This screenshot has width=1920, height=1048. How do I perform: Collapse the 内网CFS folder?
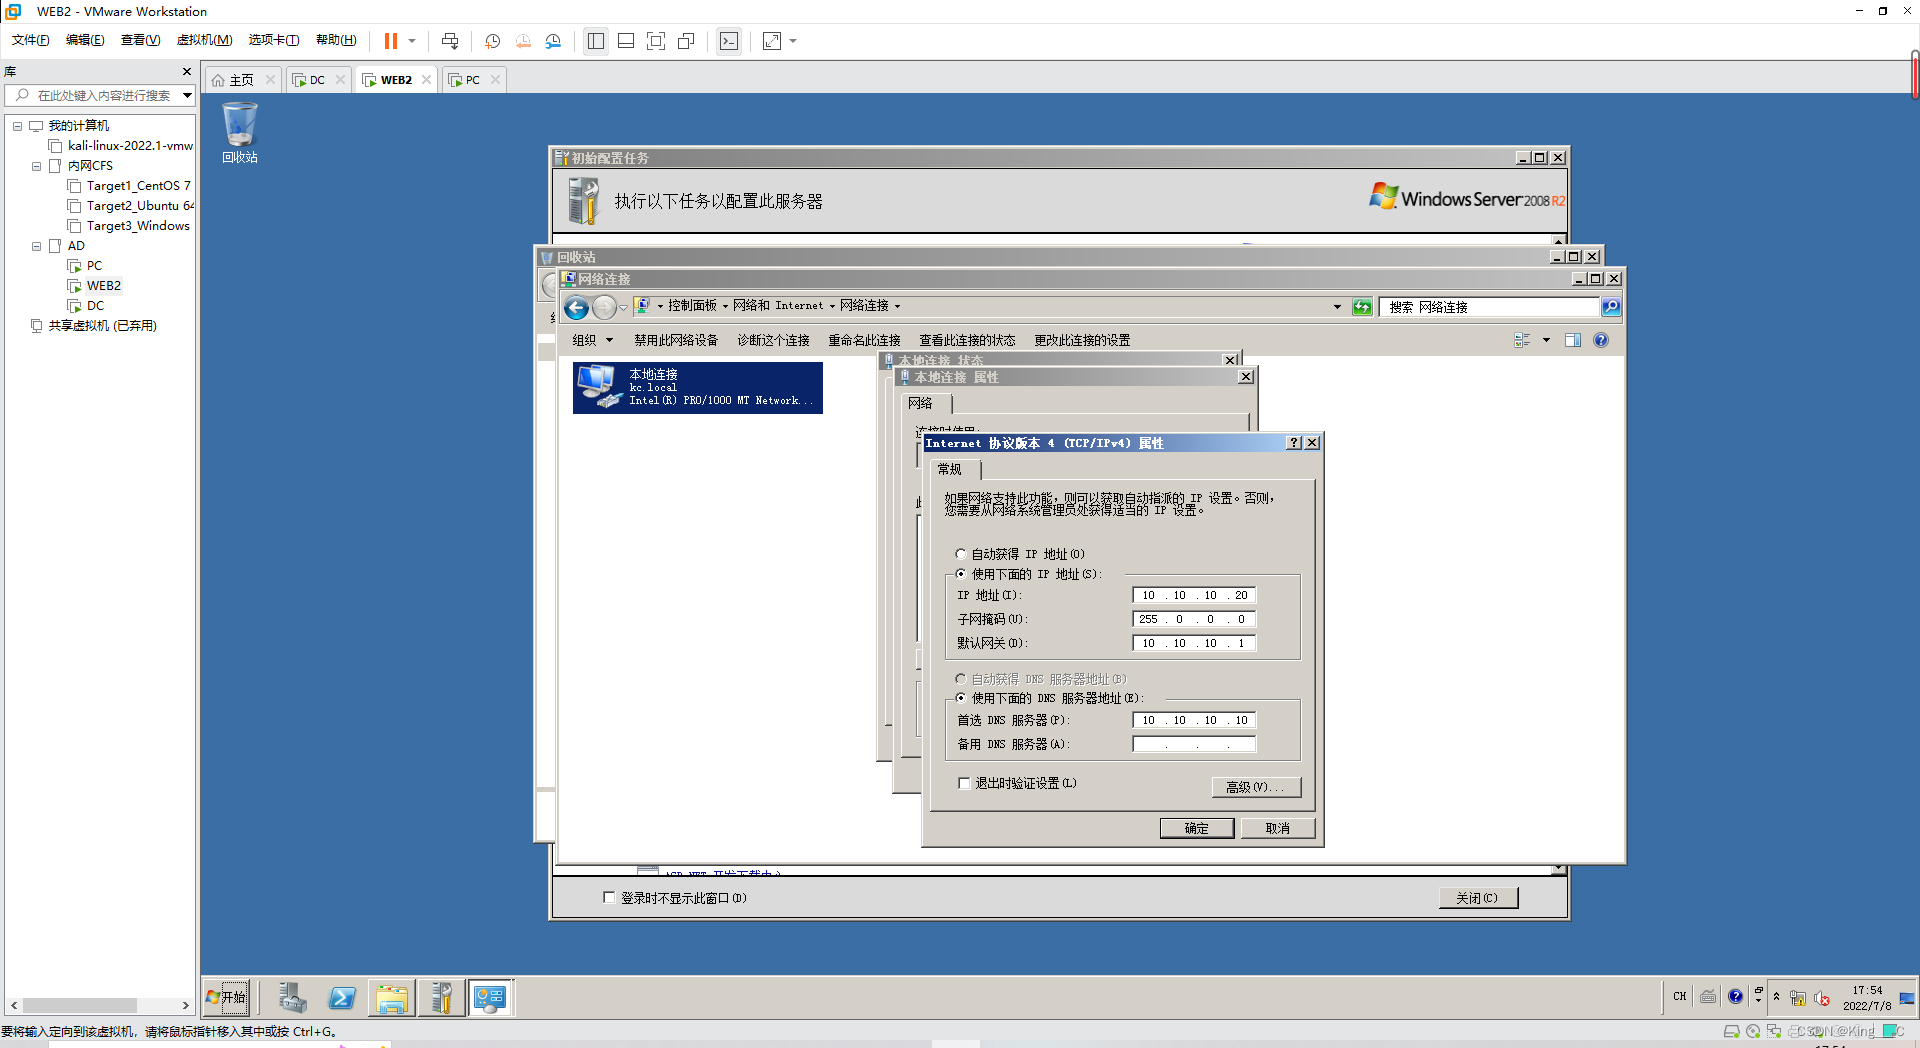(37, 166)
